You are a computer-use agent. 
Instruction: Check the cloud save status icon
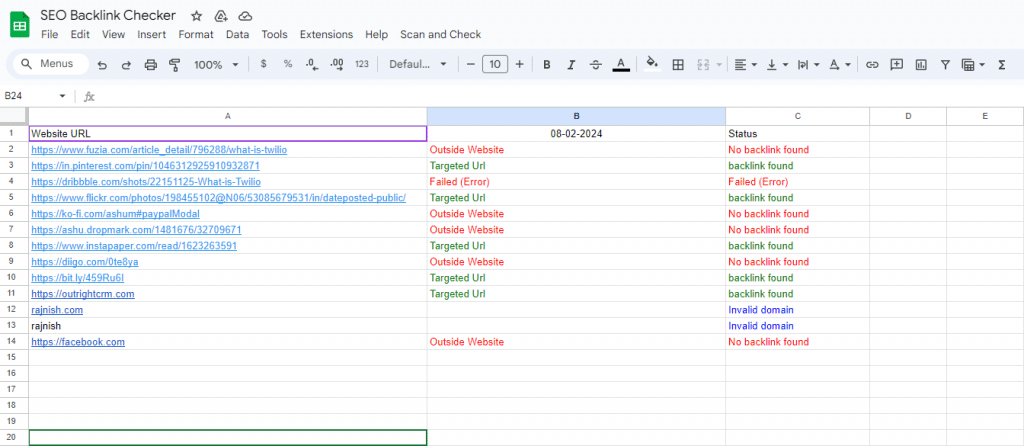tap(245, 16)
